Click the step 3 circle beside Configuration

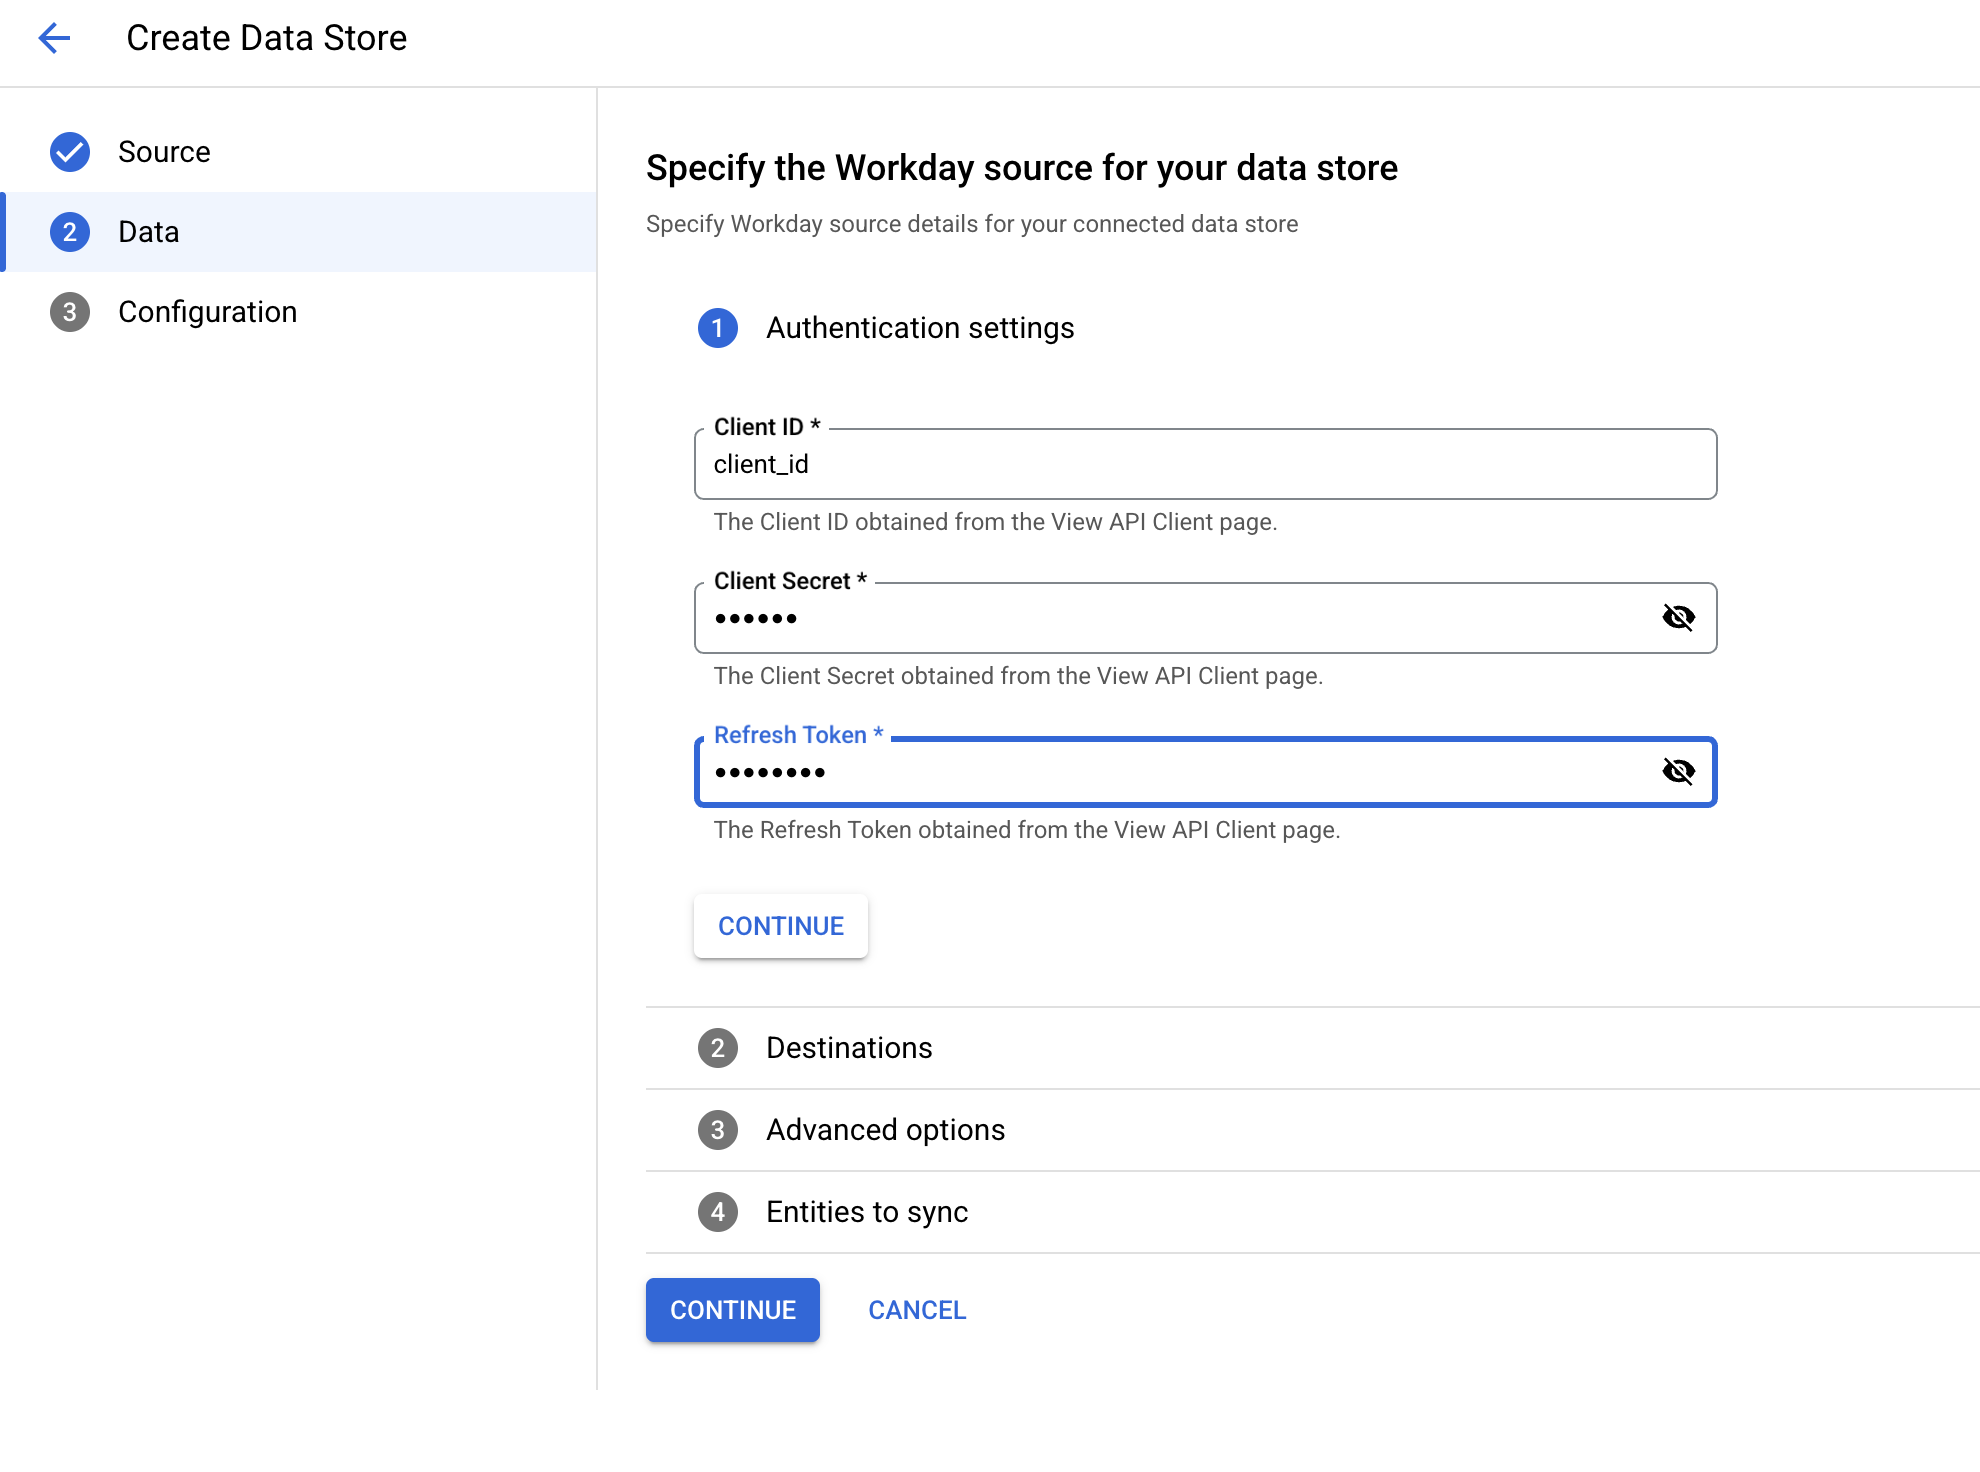point(70,312)
